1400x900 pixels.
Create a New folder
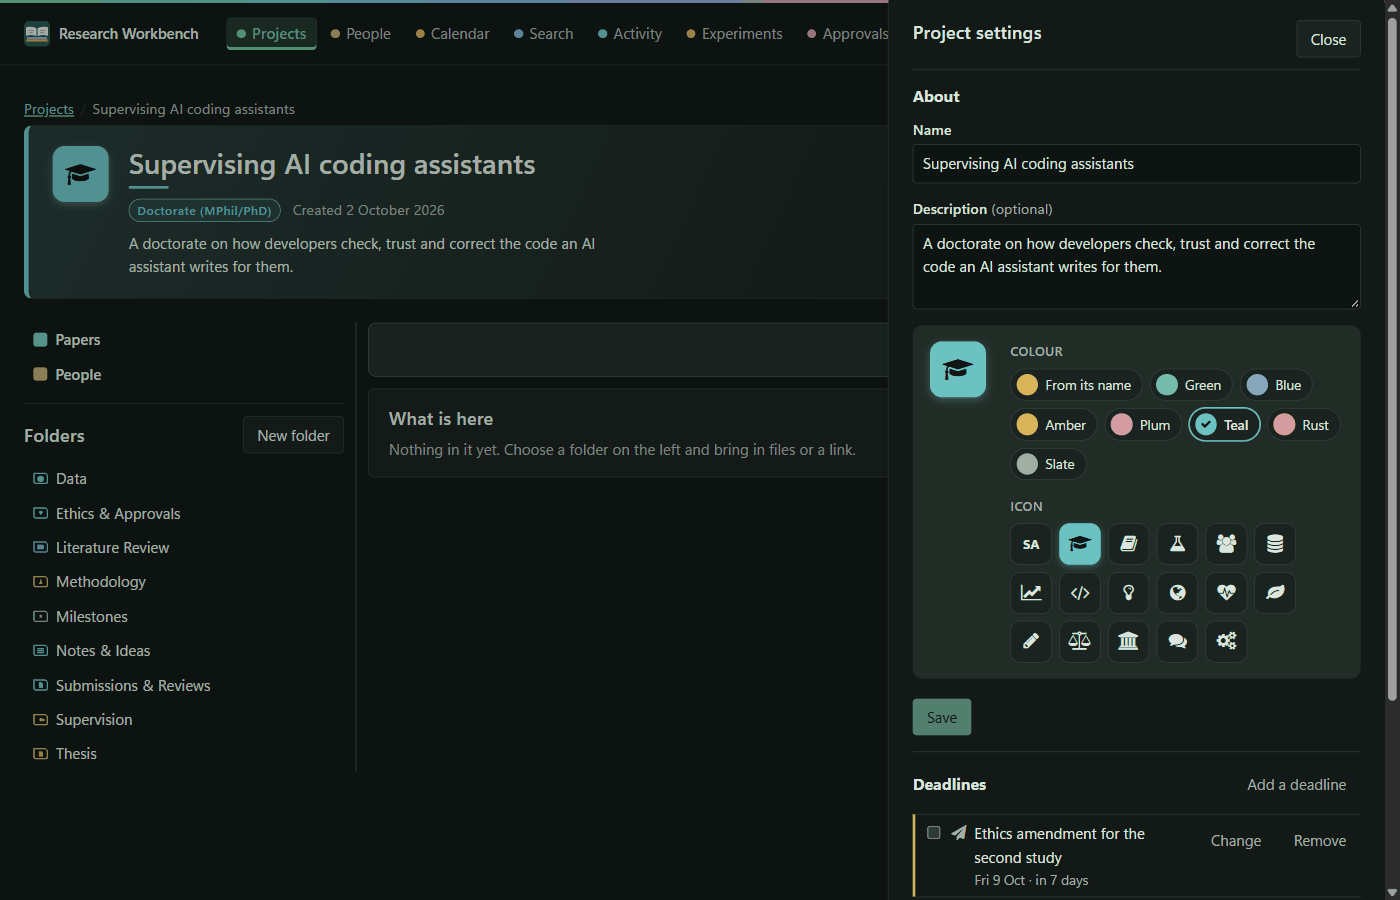point(293,435)
